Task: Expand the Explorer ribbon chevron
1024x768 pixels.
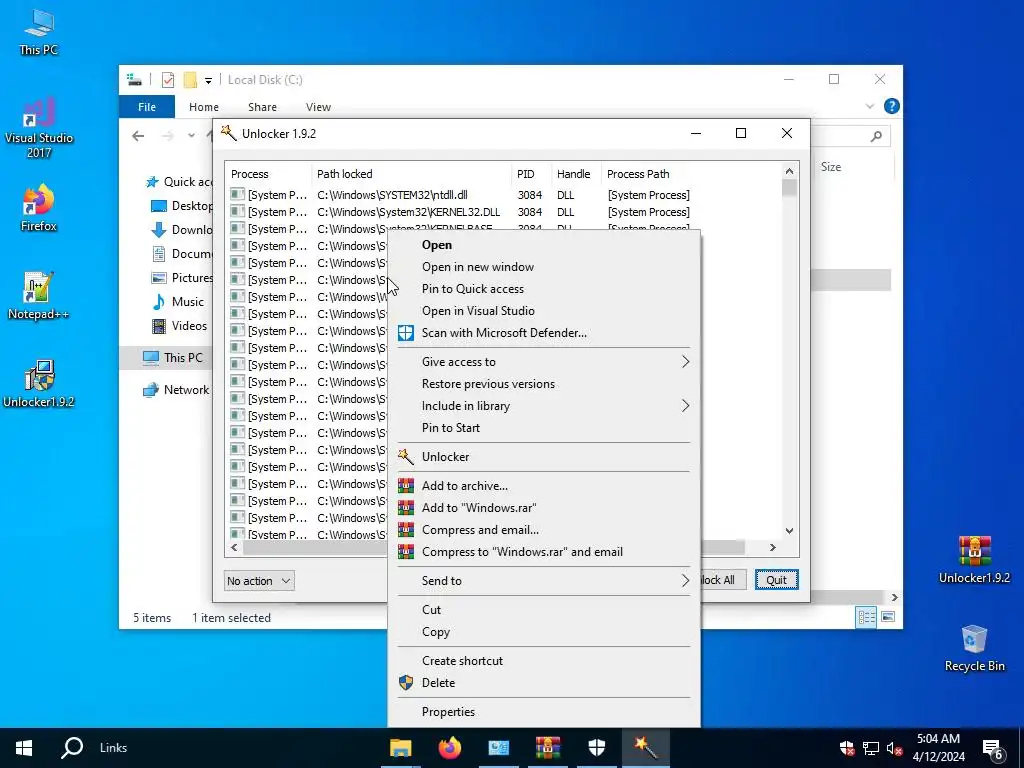Action: tap(869, 106)
